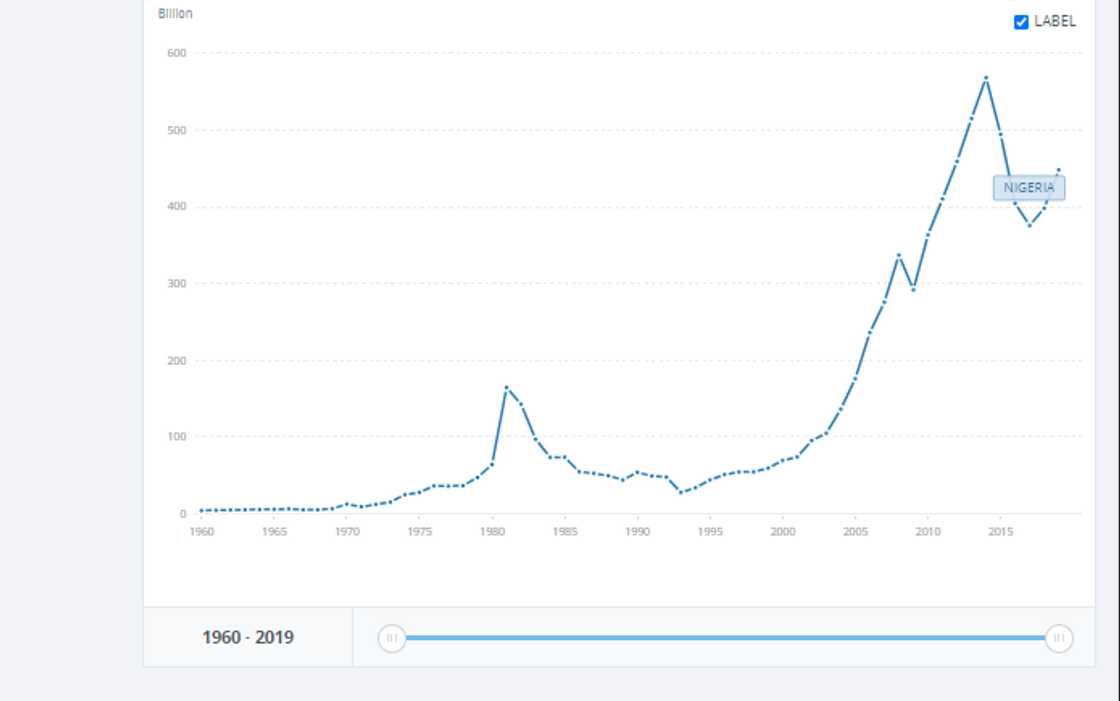Click the 2009 dip data point
Viewport: 1120px width, 701px height.
(913, 289)
